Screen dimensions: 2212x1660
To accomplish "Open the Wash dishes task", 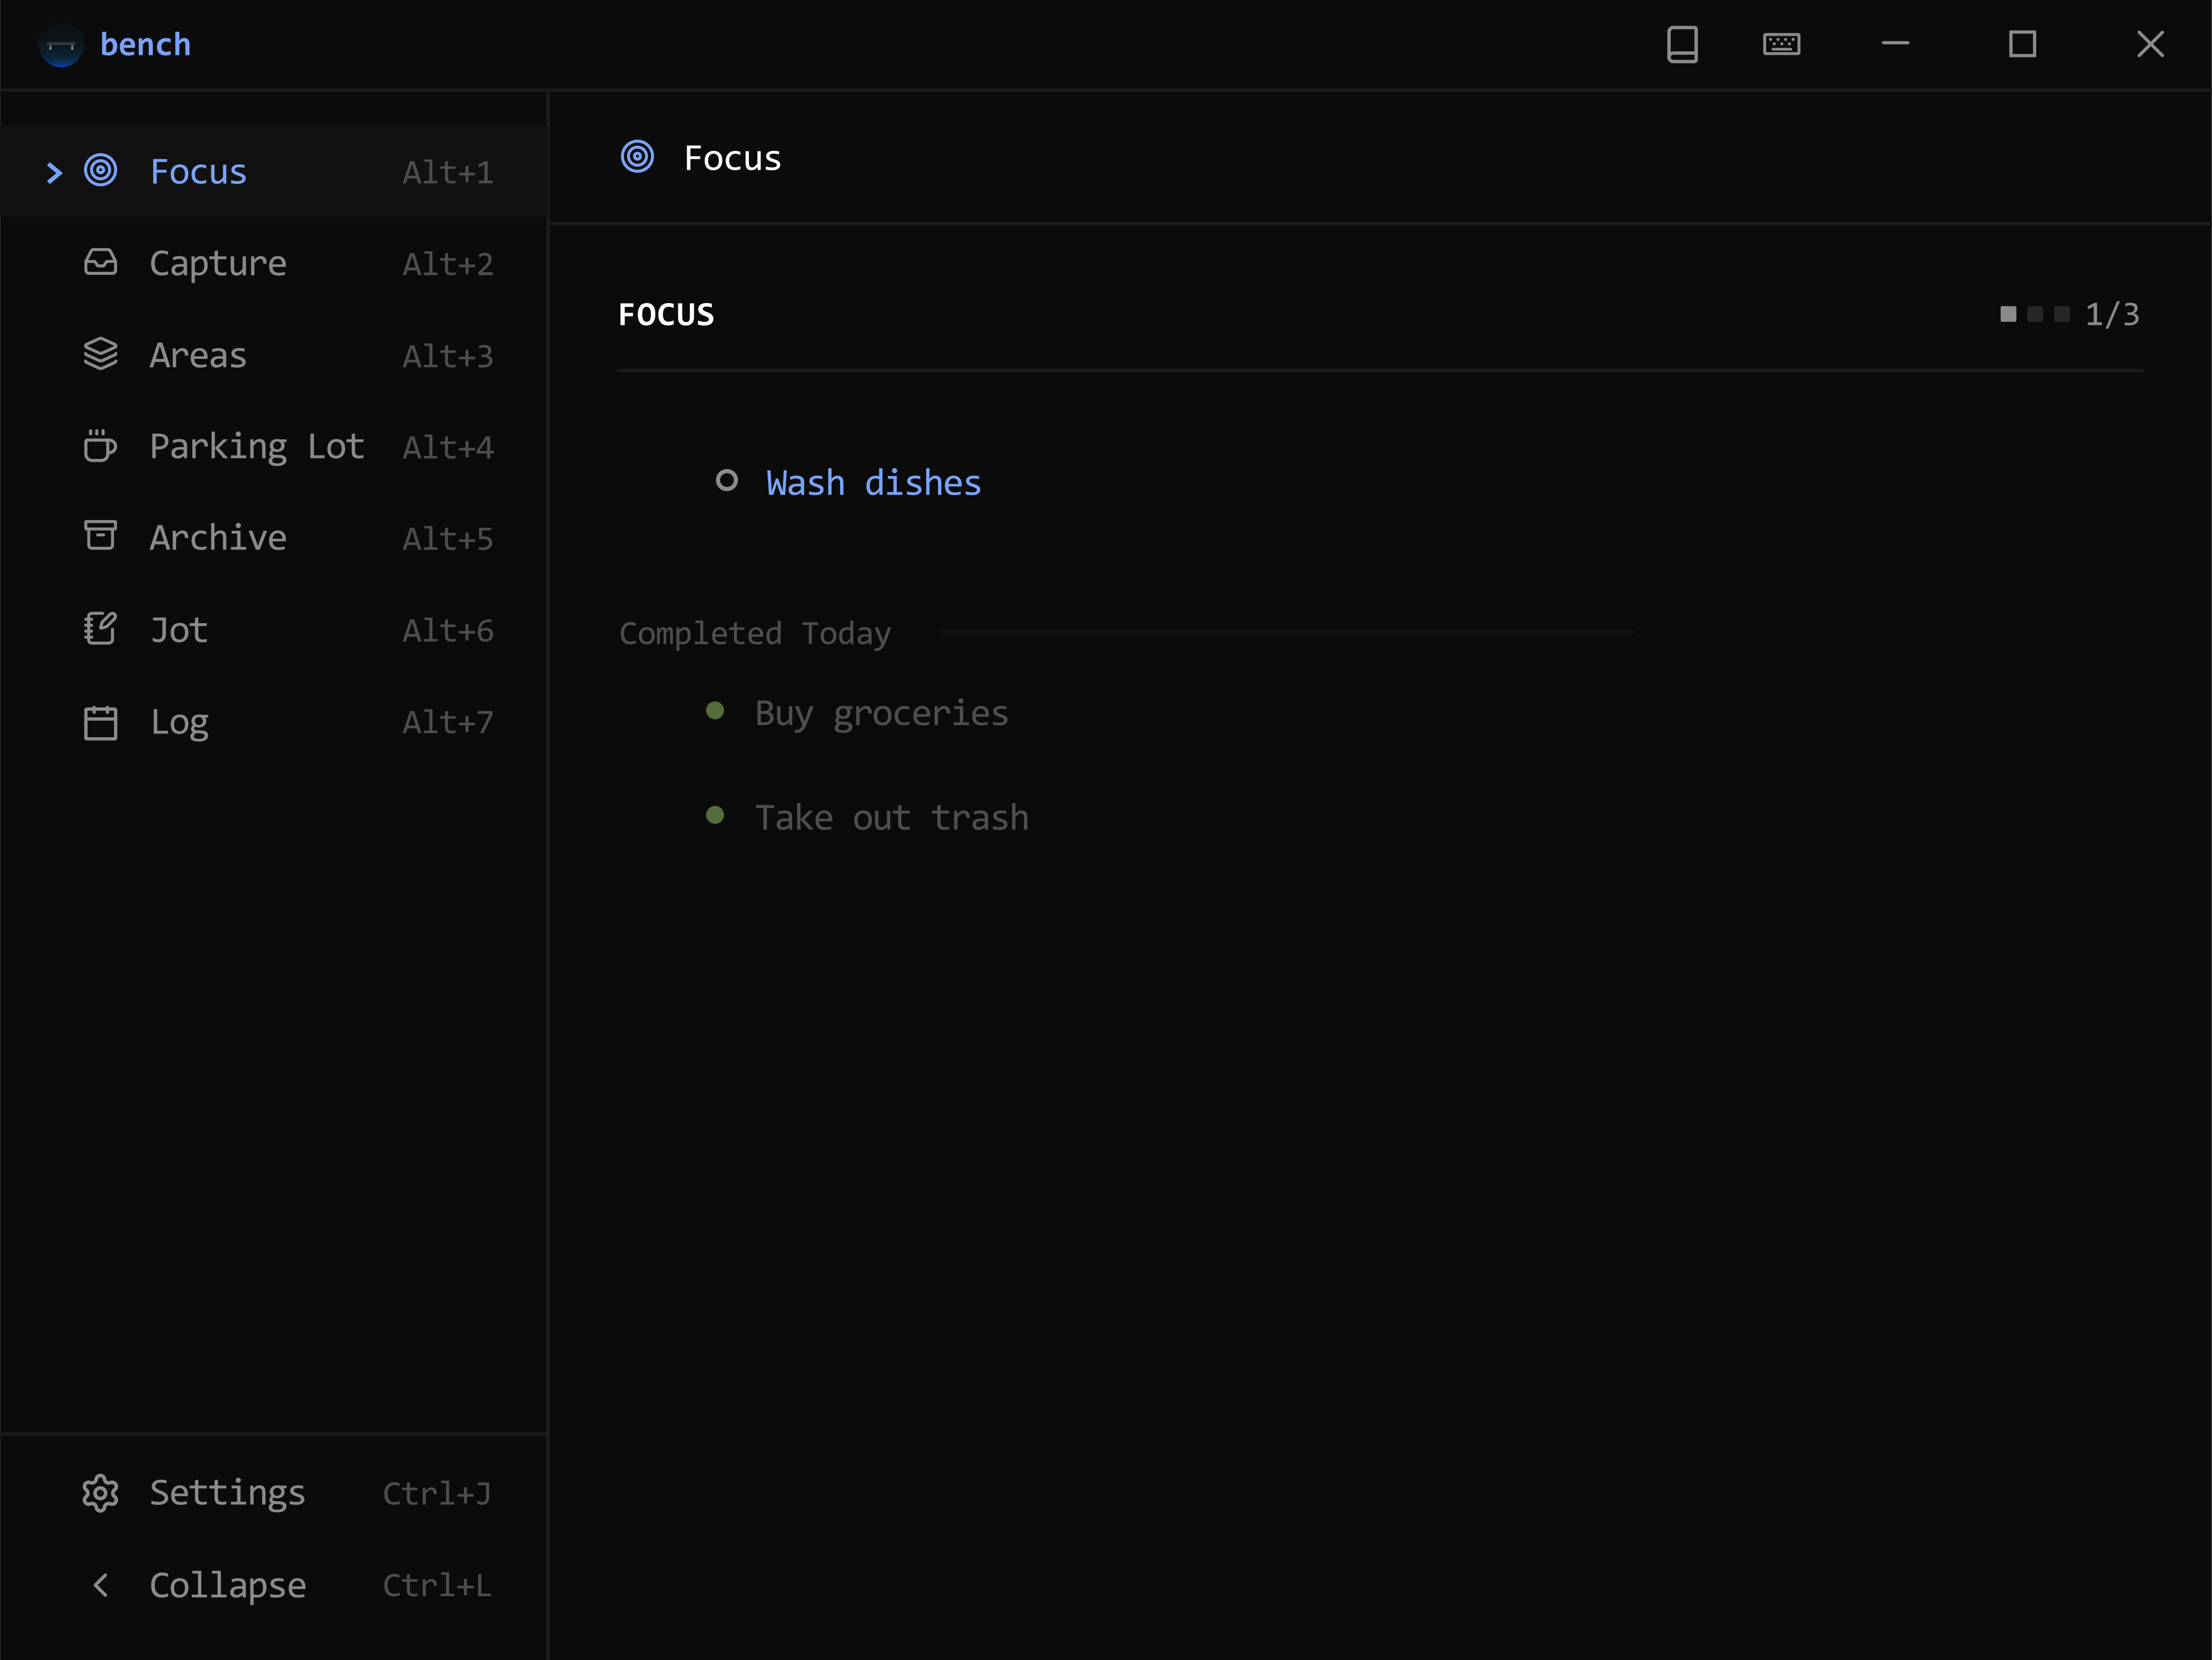I will point(874,483).
